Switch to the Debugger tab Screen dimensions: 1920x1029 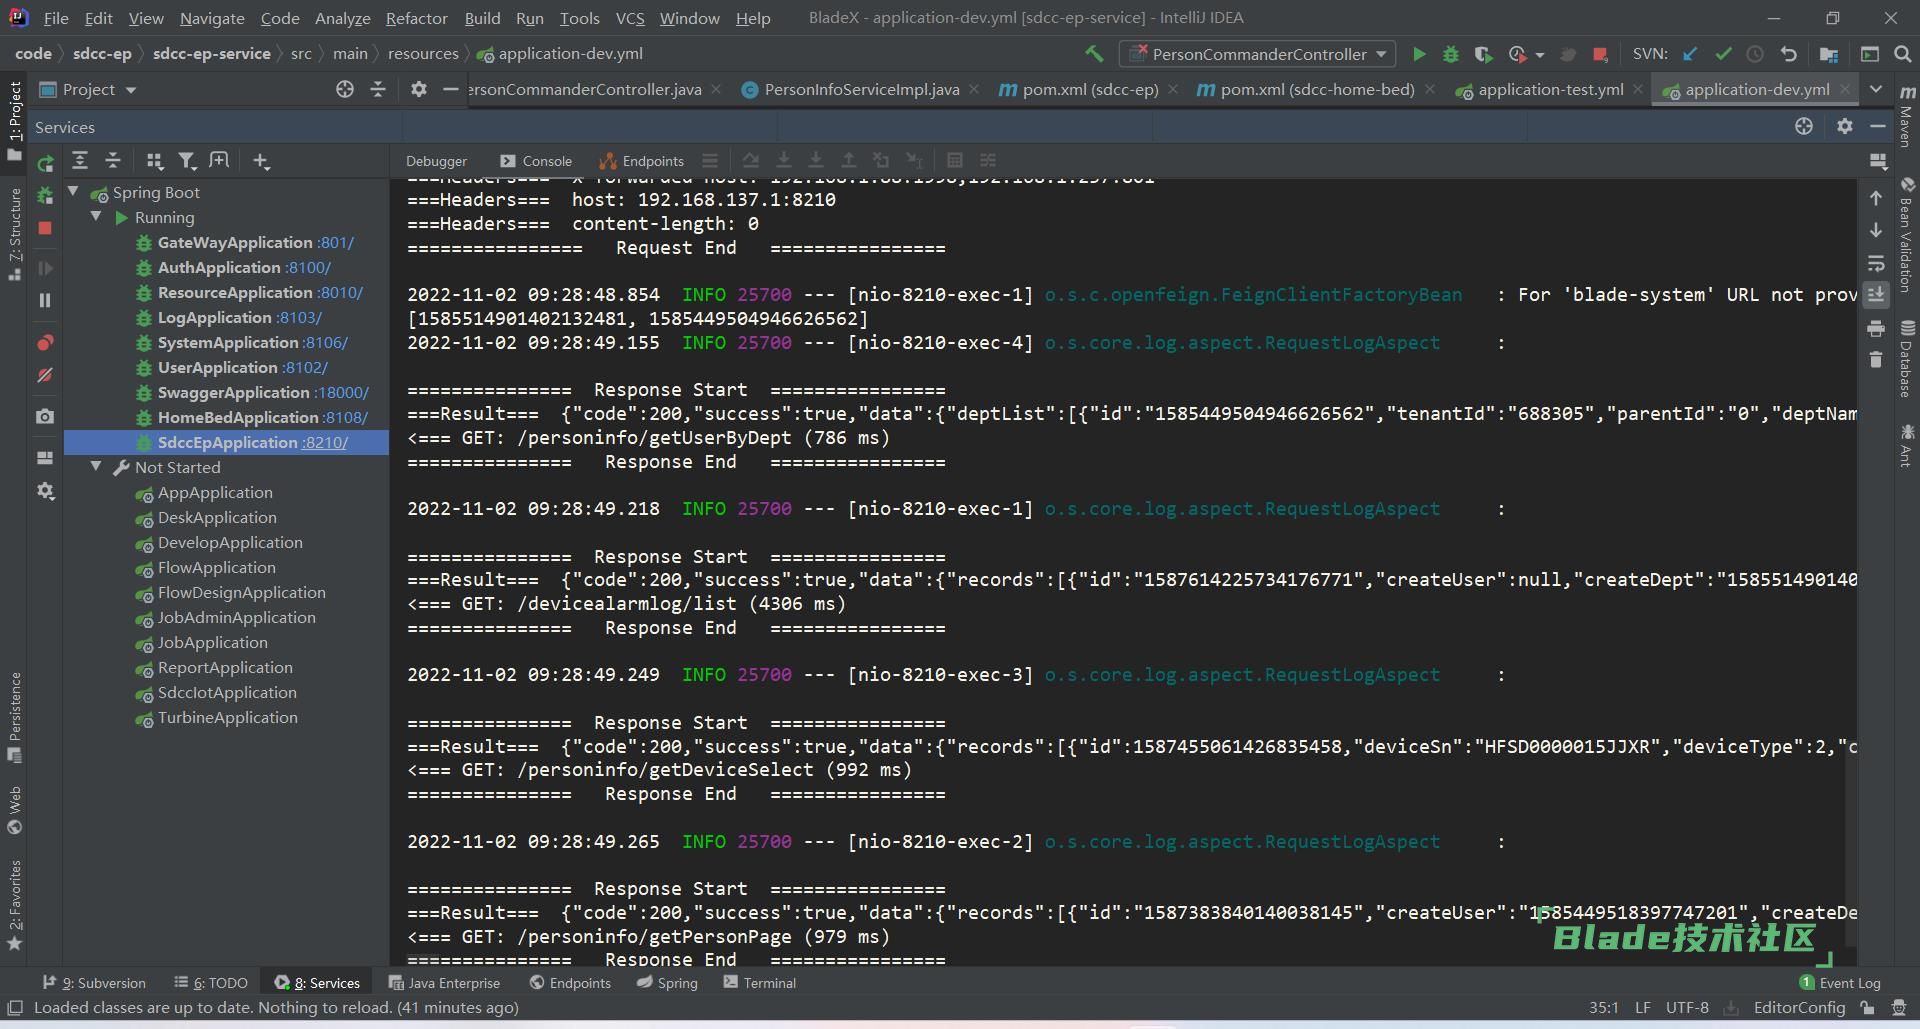pyautogui.click(x=436, y=161)
